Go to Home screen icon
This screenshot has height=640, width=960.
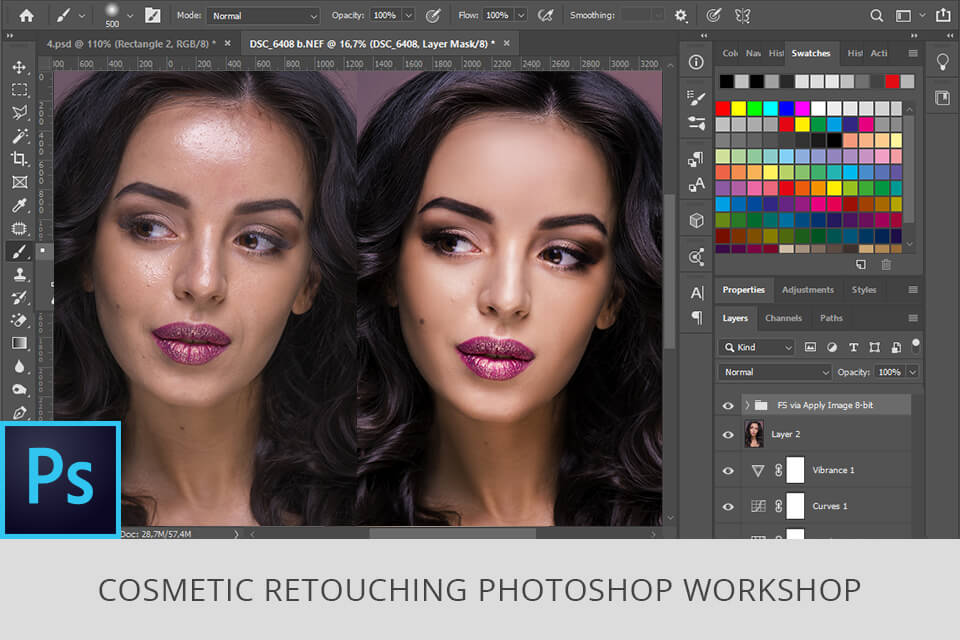(x=26, y=15)
